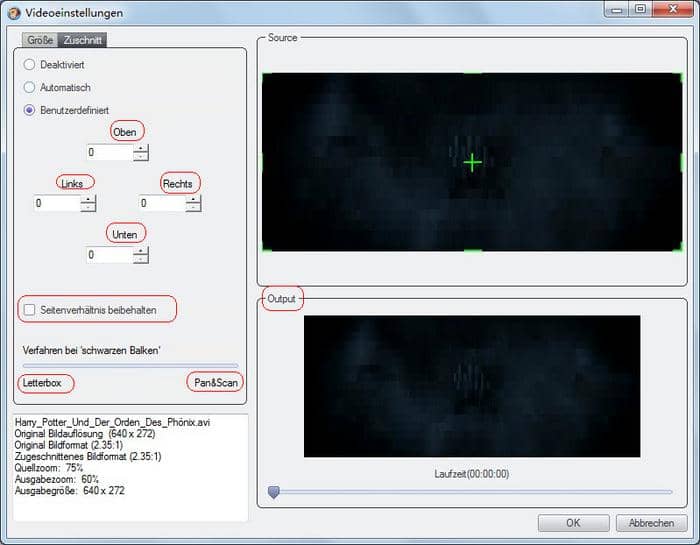Minimize the Videoeinstellungen window

click(x=617, y=9)
